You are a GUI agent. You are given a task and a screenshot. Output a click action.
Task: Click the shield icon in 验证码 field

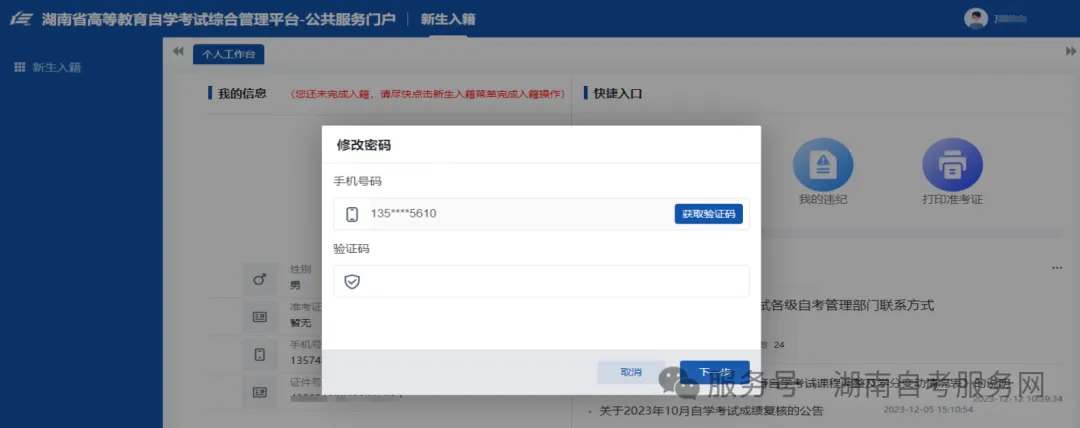pos(352,282)
